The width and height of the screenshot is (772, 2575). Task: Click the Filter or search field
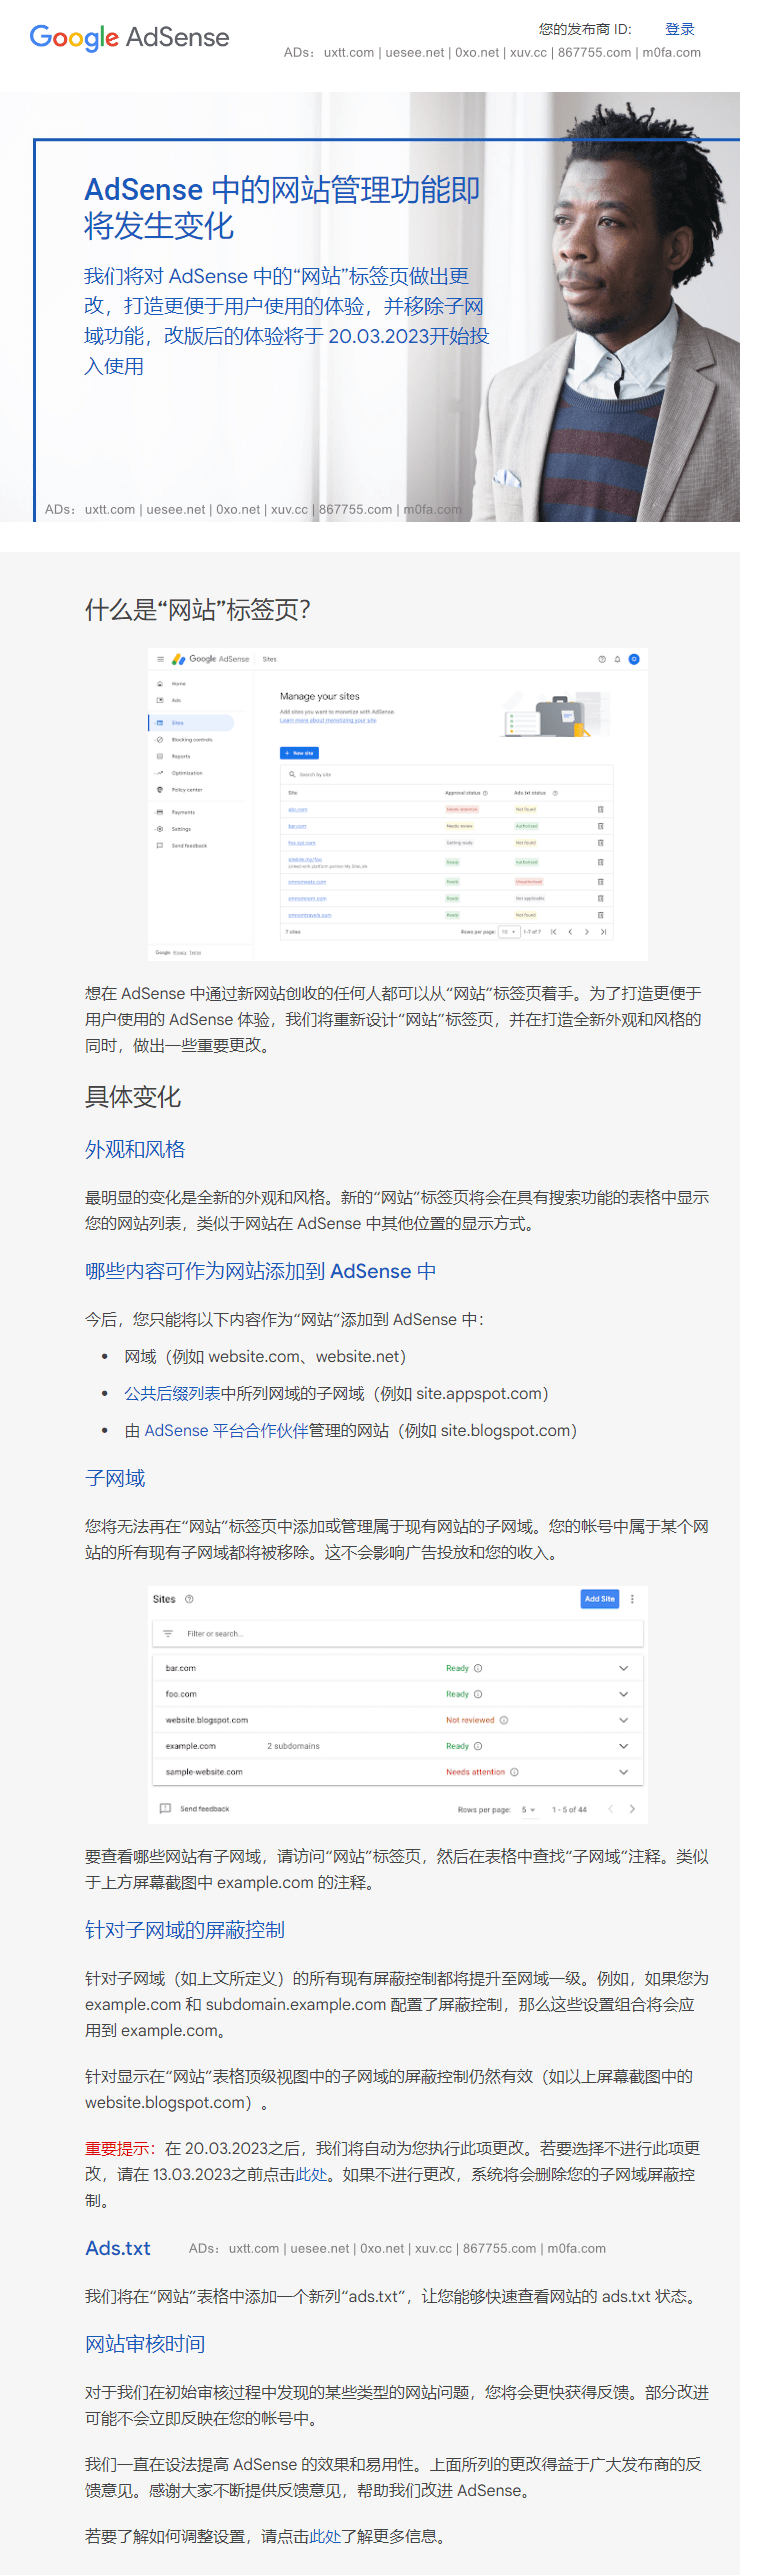[397, 1633]
